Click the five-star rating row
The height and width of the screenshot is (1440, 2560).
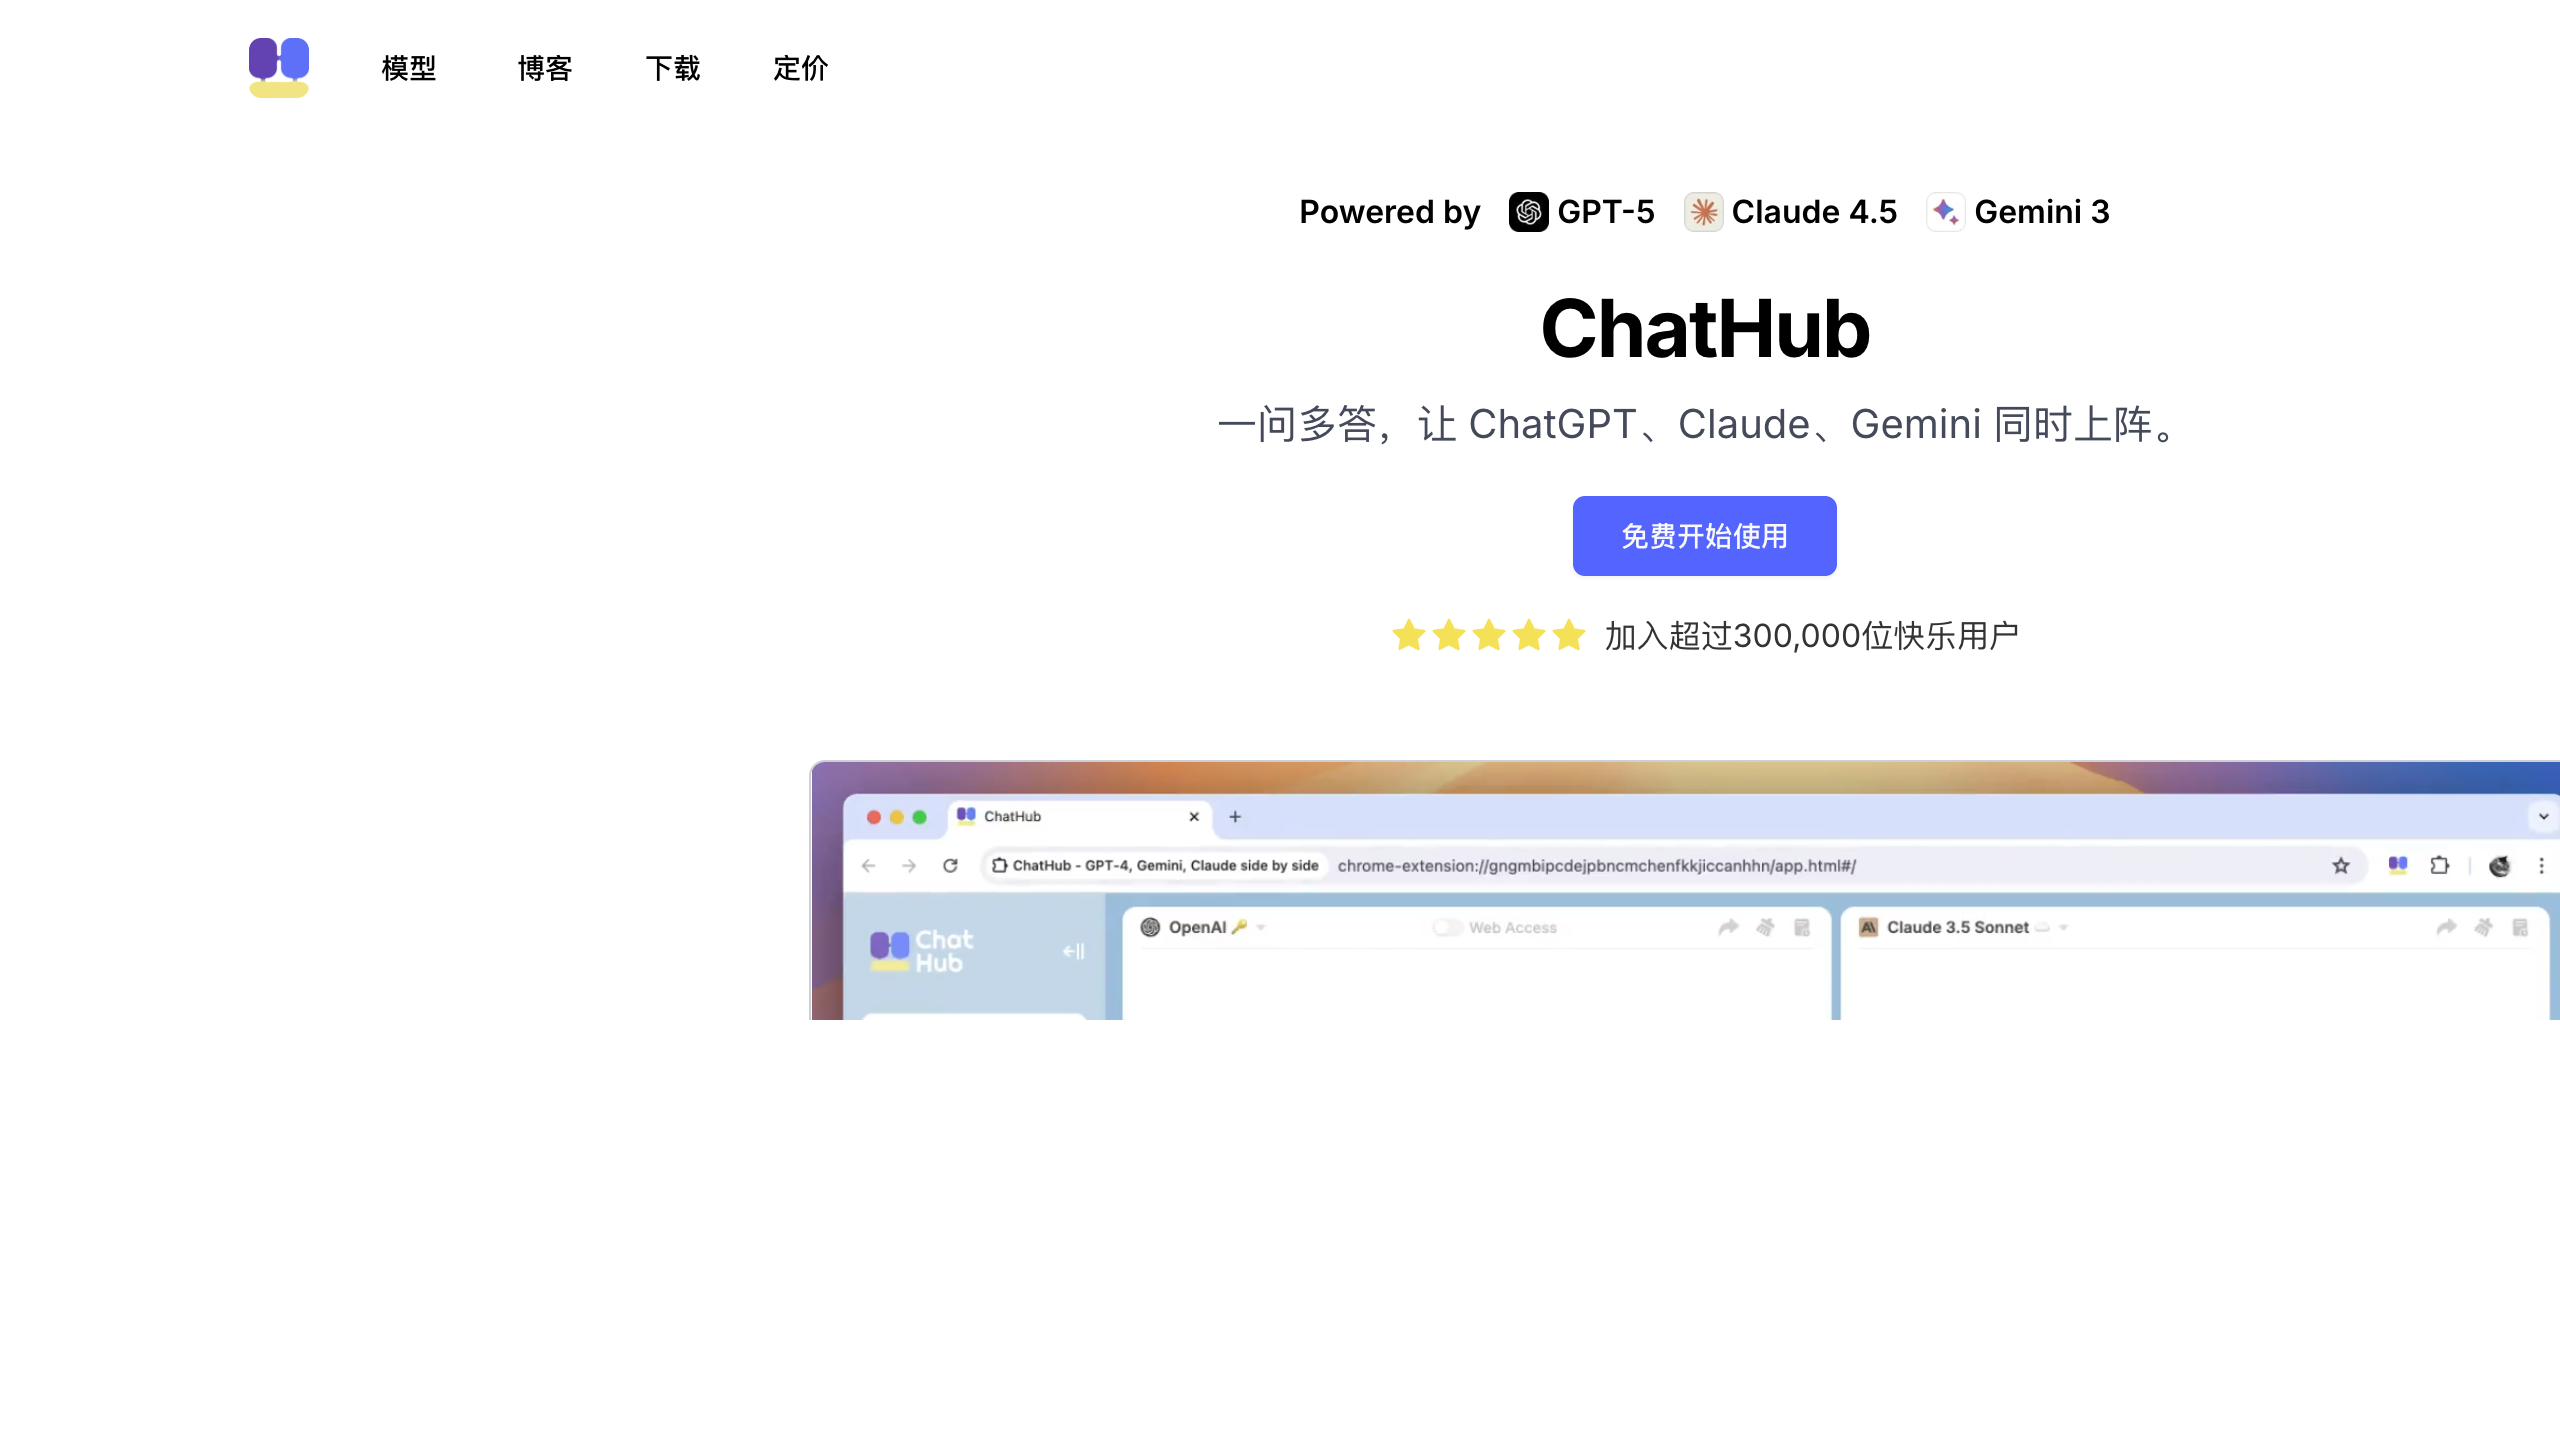(1489, 635)
